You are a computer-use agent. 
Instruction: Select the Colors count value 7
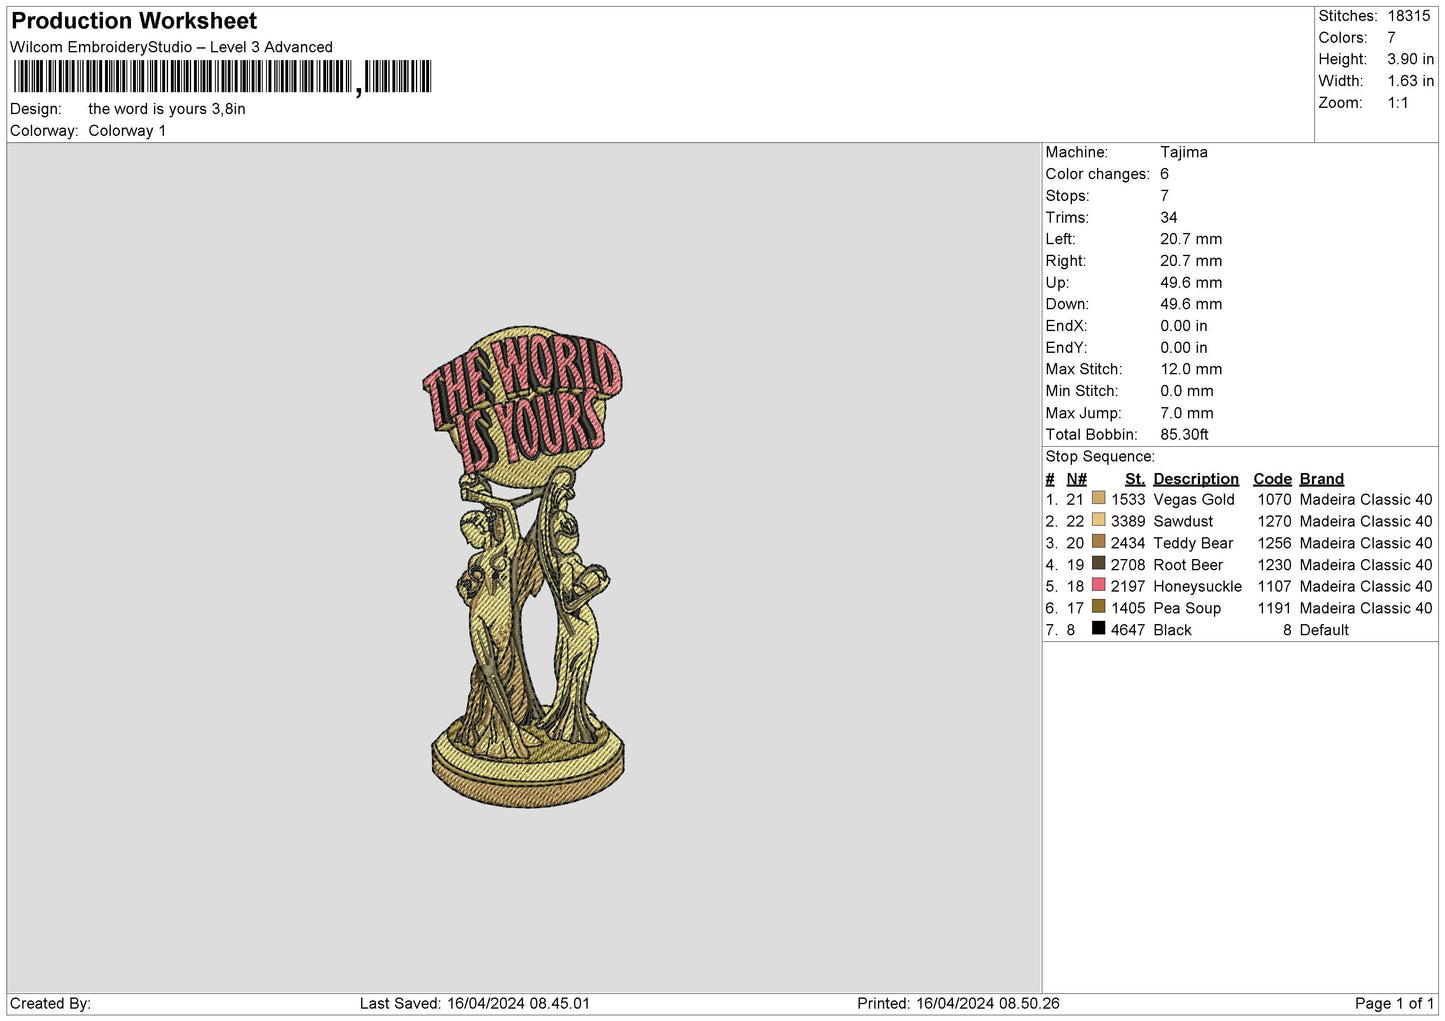1391,38
